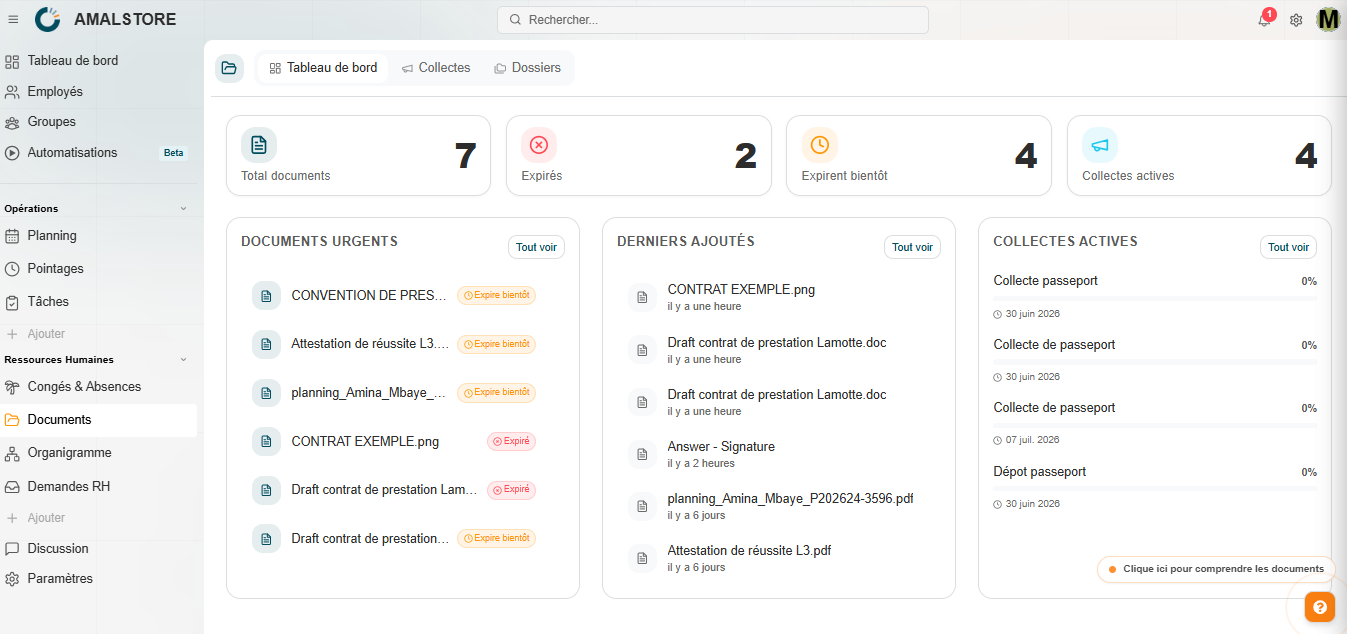Click the Collectes actives megaphone icon

point(1100,145)
